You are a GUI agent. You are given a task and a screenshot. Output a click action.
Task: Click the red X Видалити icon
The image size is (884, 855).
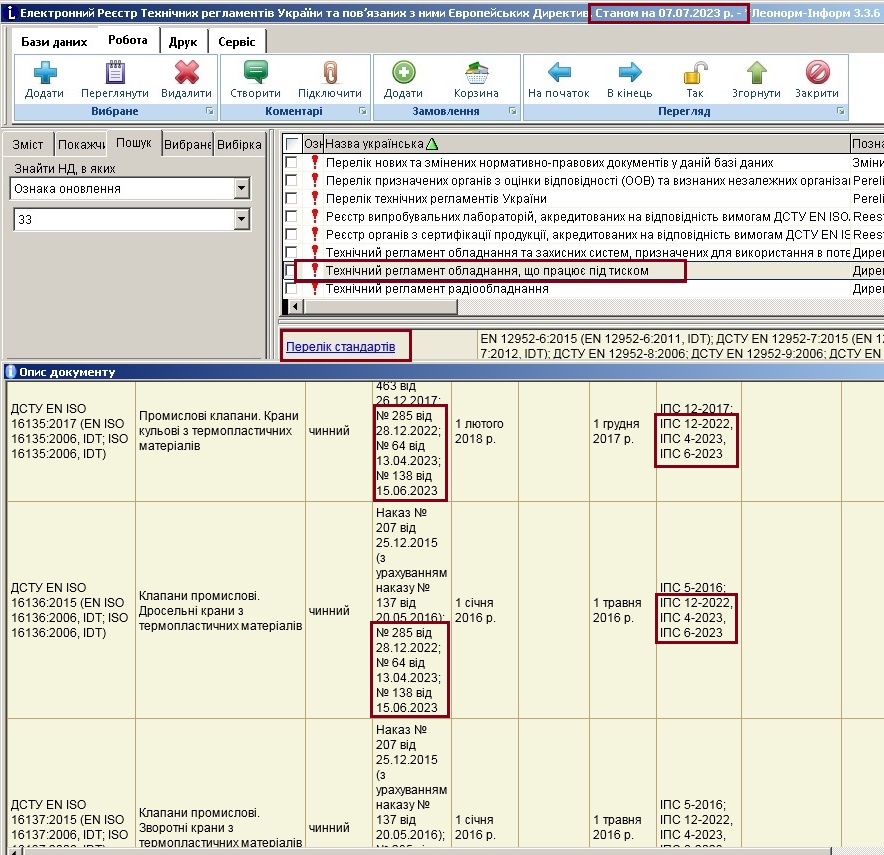(x=187, y=72)
